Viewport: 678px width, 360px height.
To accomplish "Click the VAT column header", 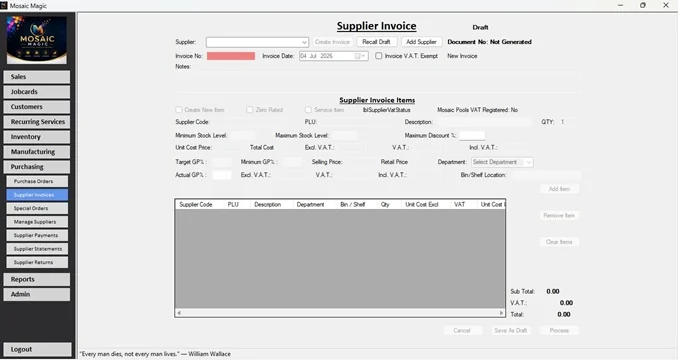I will coord(464,204).
